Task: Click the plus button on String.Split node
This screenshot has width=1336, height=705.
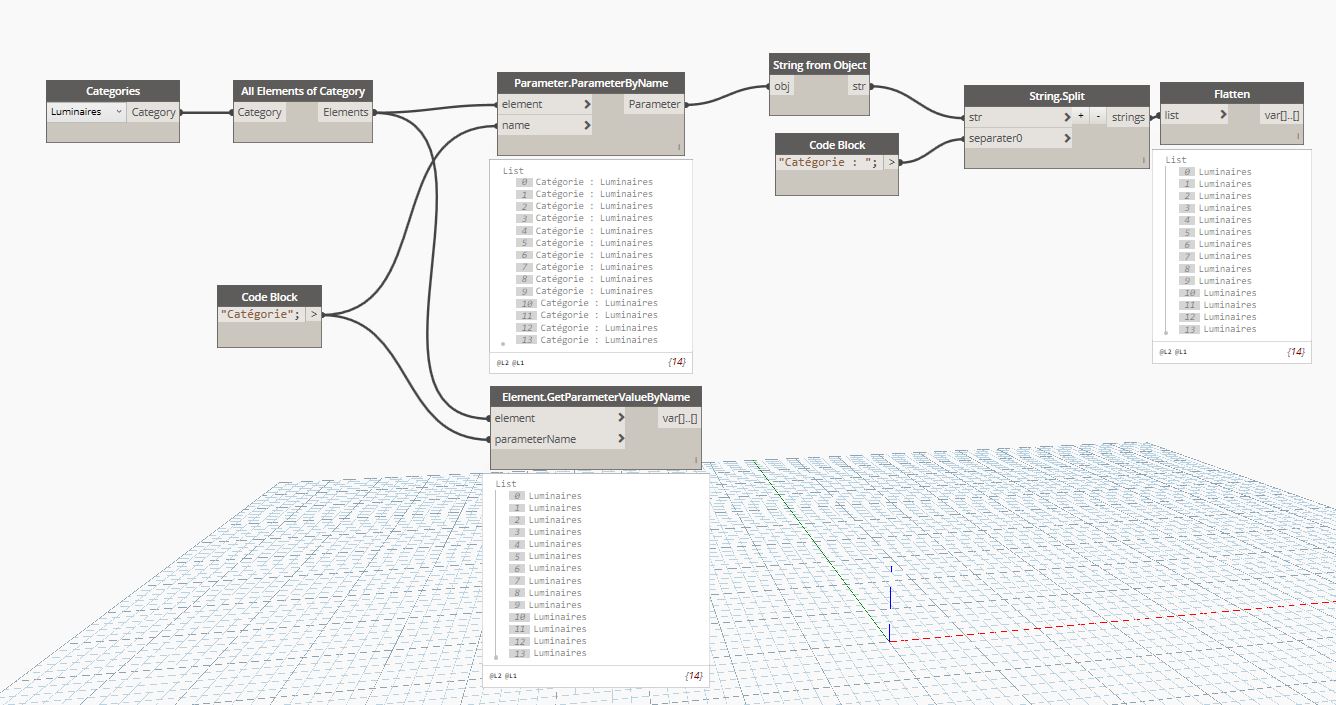Action: pos(1082,117)
